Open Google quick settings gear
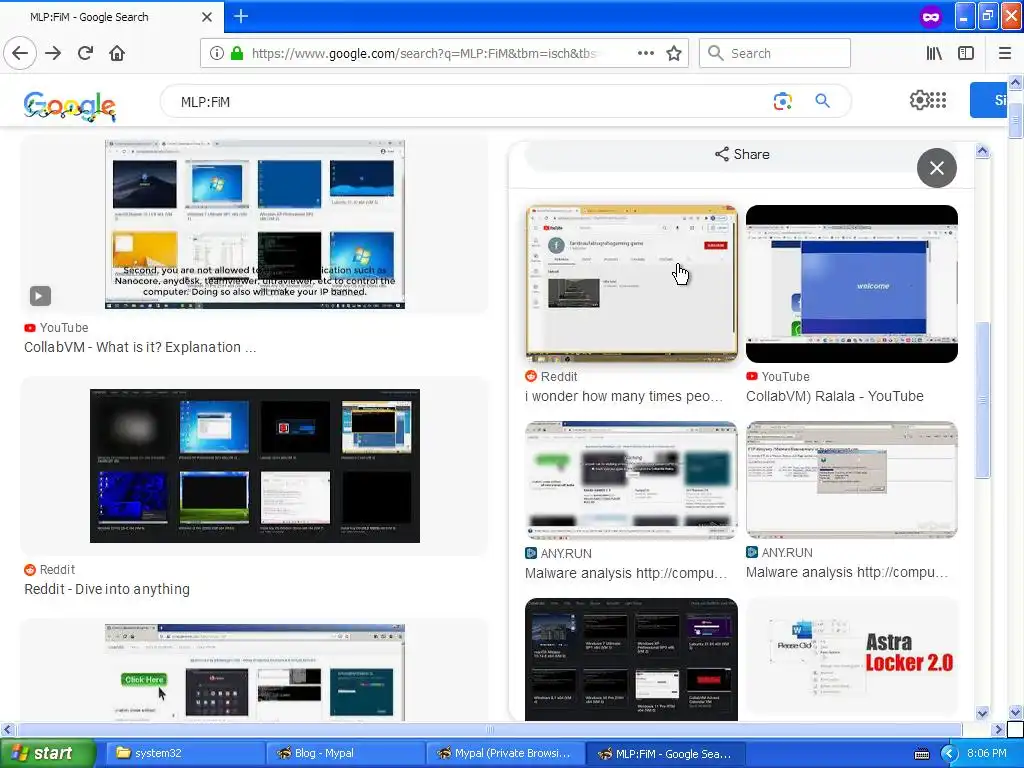 coord(918,100)
